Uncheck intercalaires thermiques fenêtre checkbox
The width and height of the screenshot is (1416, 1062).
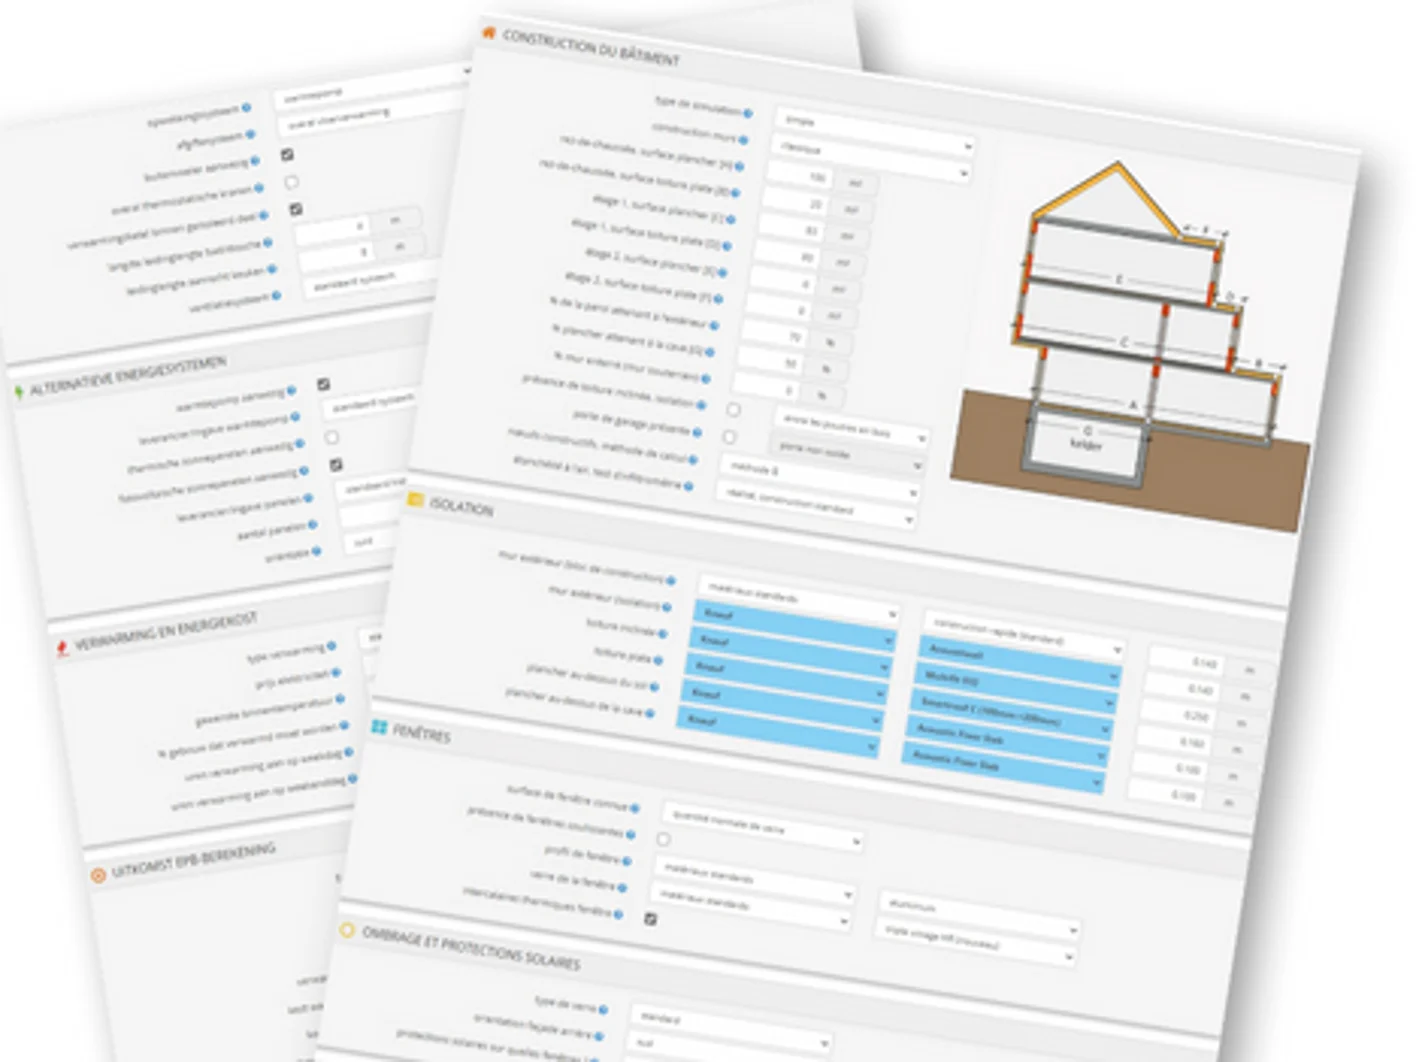[x=651, y=919]
